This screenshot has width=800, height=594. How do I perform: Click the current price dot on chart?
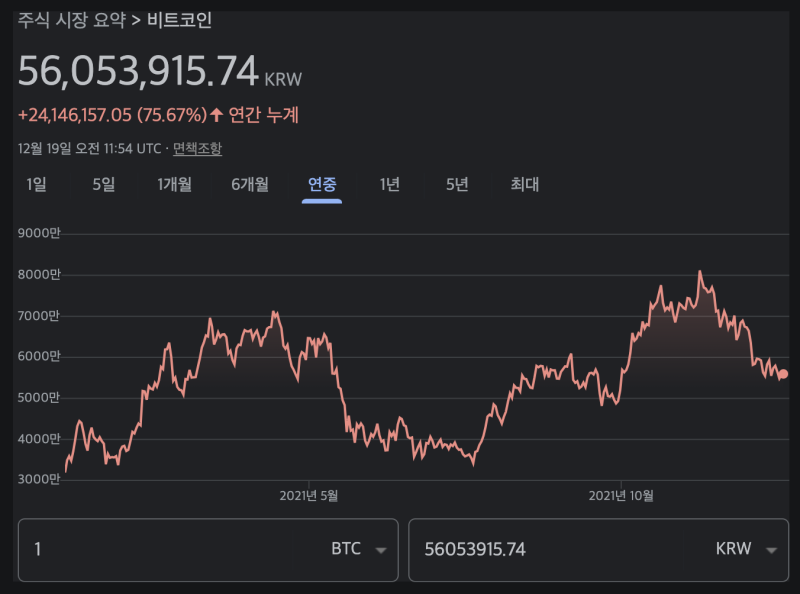(x=784, y=374)
